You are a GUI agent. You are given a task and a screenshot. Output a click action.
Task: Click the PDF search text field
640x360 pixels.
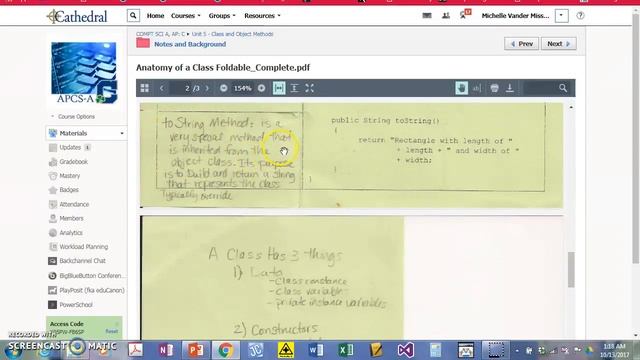click(x=540, y=88)
